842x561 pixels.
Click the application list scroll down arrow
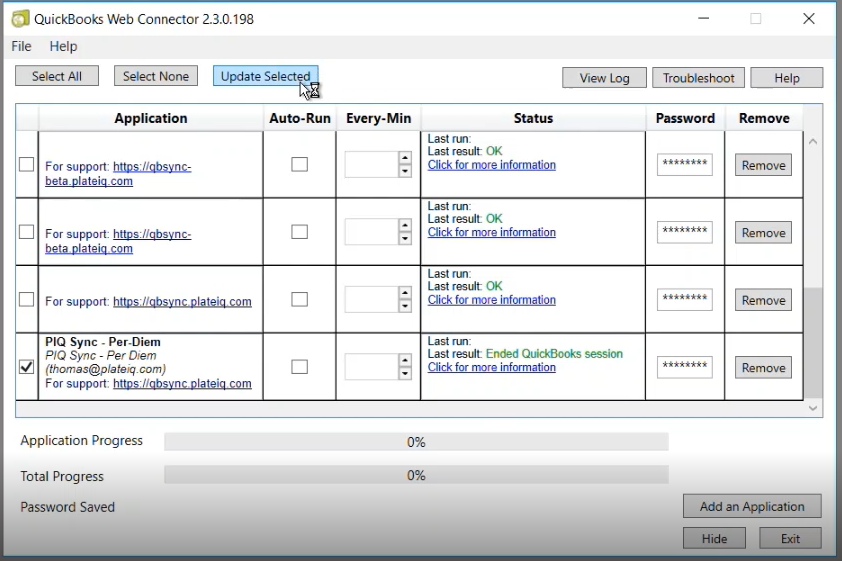click(813, 409)
